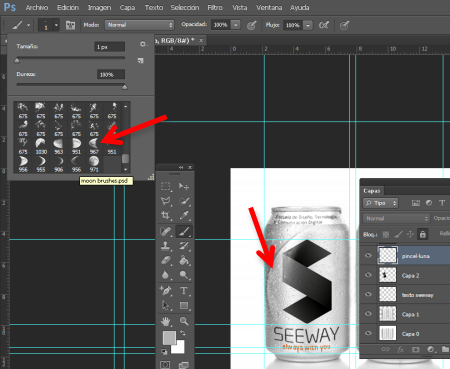This screenshot has height=369, width=450.
Task: Click the Tamaño size slider handle
Action: click(x=17, y=60)
